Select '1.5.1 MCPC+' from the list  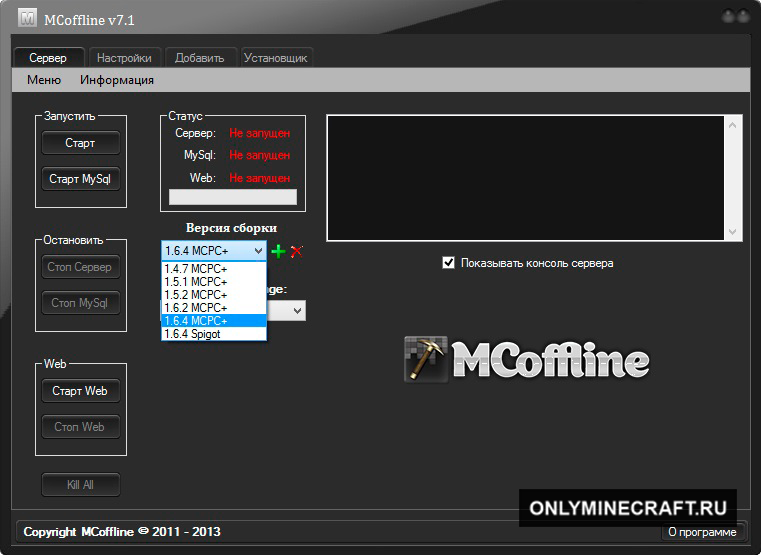pos(214,281)
